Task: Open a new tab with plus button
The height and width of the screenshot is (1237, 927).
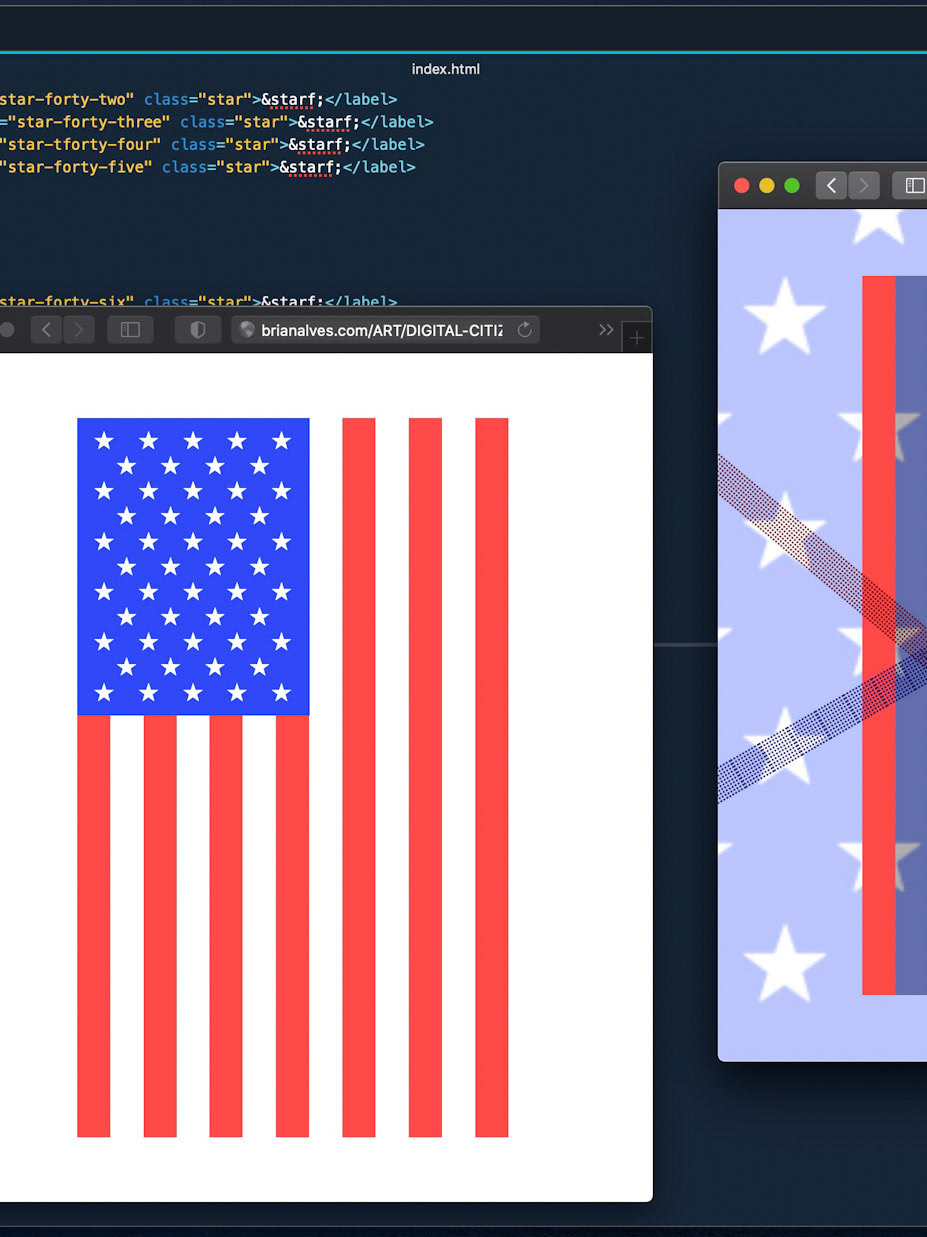Action: (636, 338)
